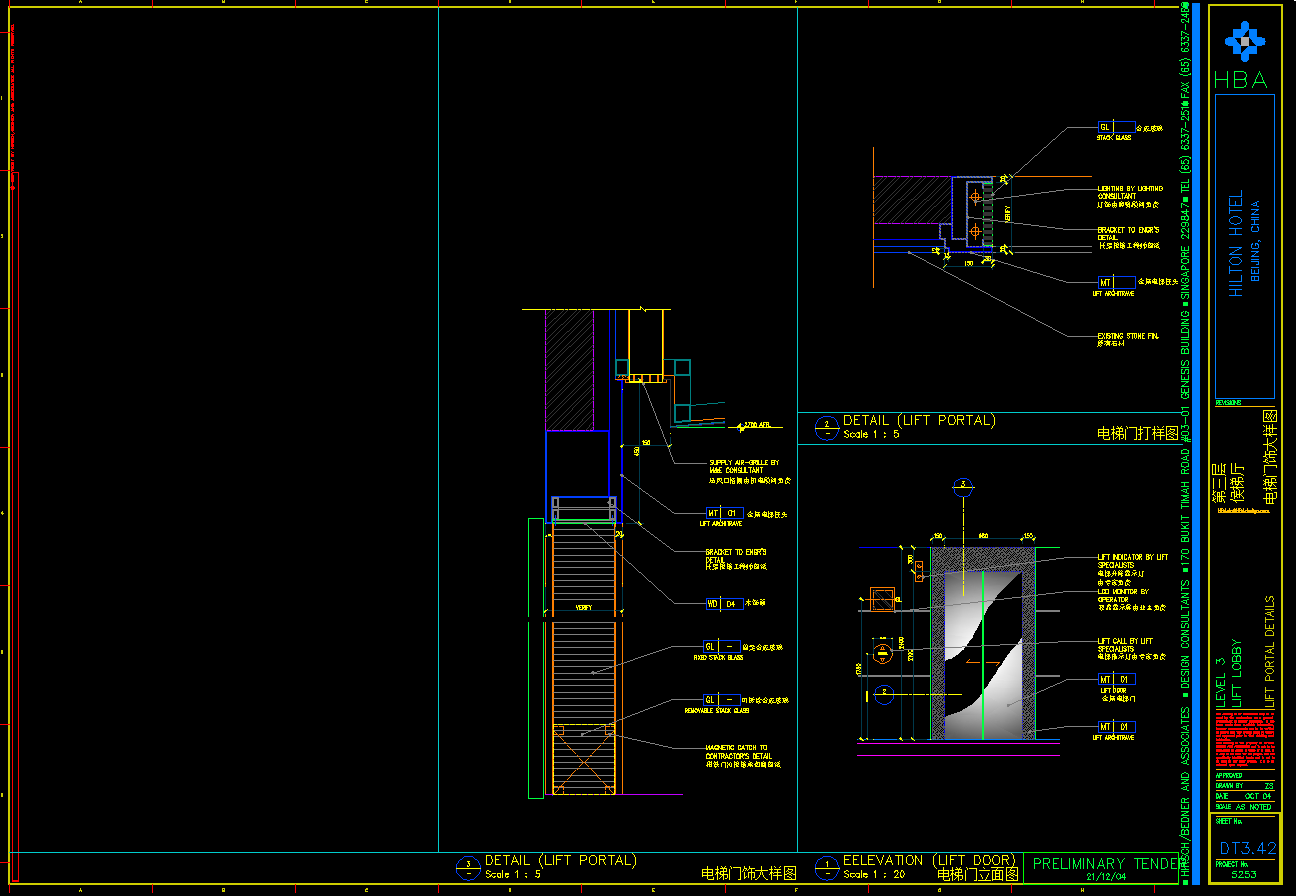Select the Lighting by Lighting Consultant note
The image size is (1296, 896).
click(1130, 192)
